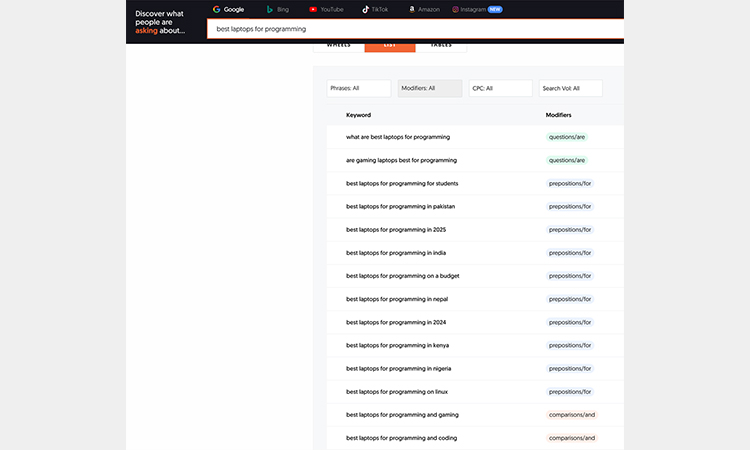Click the NEW badge beside Instagram
The image size is (750, 450).
point(494,9)
